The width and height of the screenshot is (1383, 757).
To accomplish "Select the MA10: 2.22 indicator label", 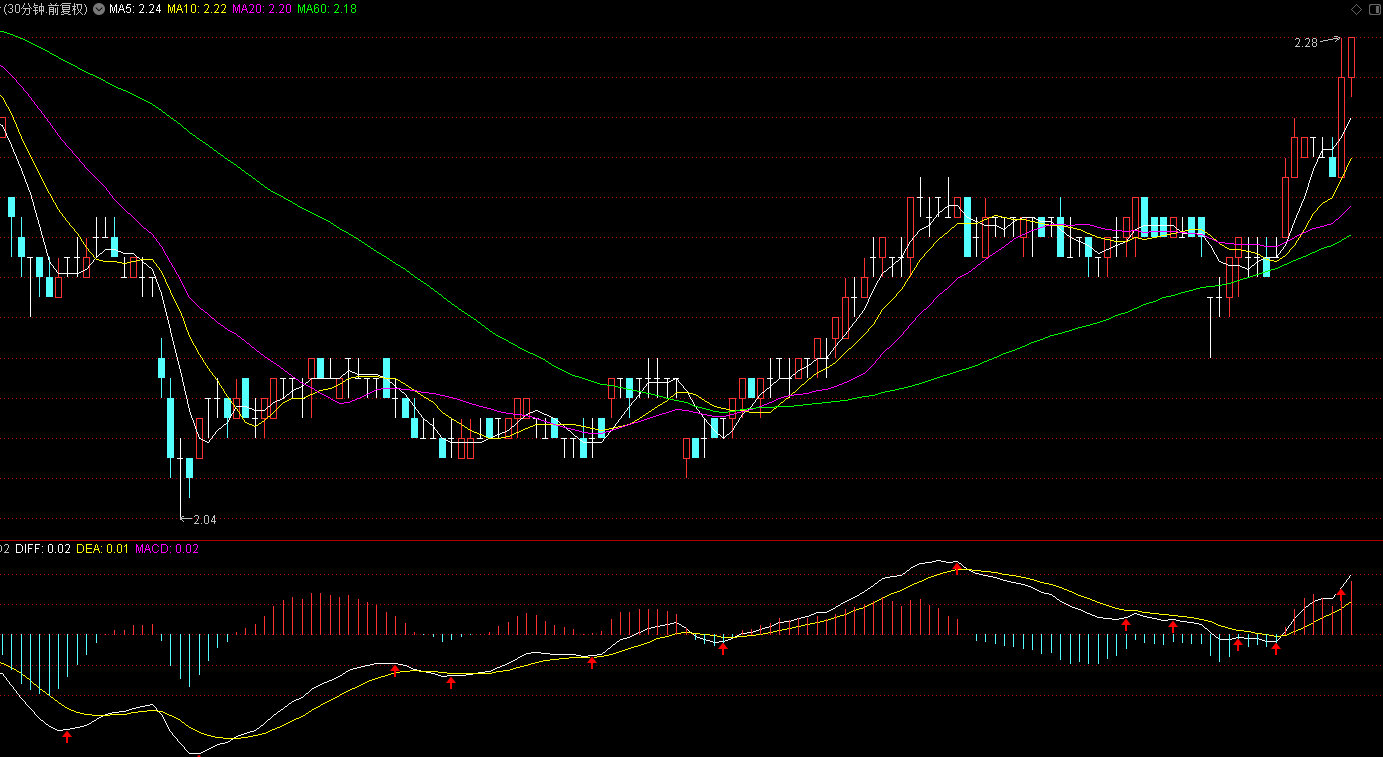I will (196, 9).
